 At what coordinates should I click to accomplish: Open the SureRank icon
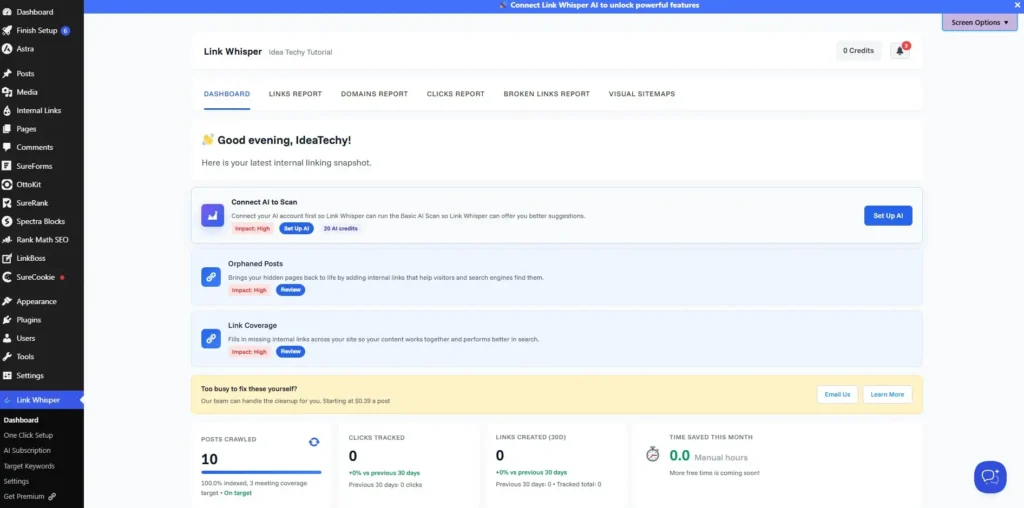coord(7,203)
